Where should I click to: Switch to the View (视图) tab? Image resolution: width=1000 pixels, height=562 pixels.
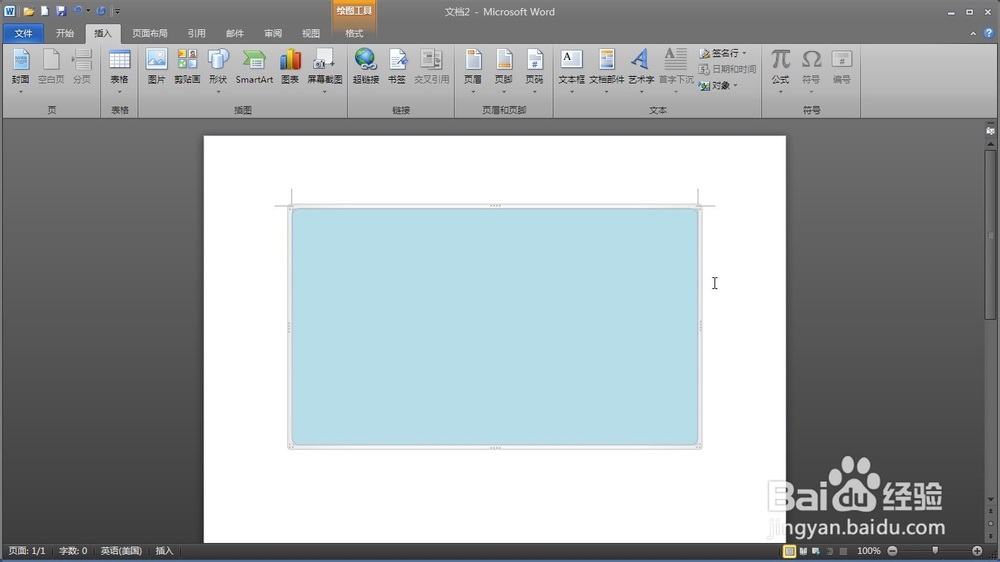[x=311, y=33]
